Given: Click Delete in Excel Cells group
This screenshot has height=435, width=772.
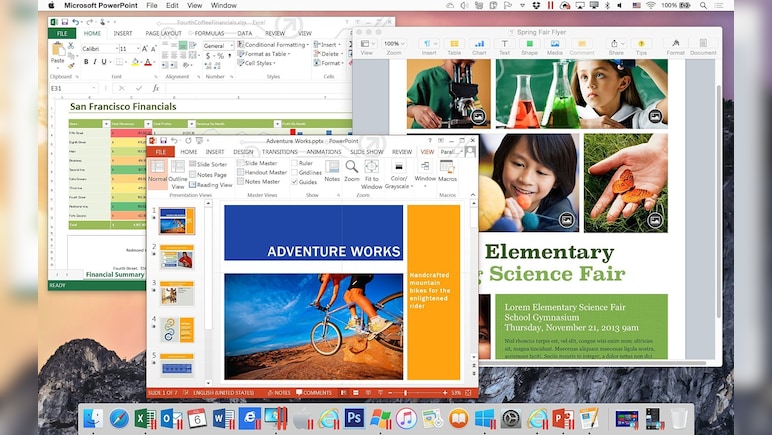Looking at the screenshot, I should (x=326, y=54).
